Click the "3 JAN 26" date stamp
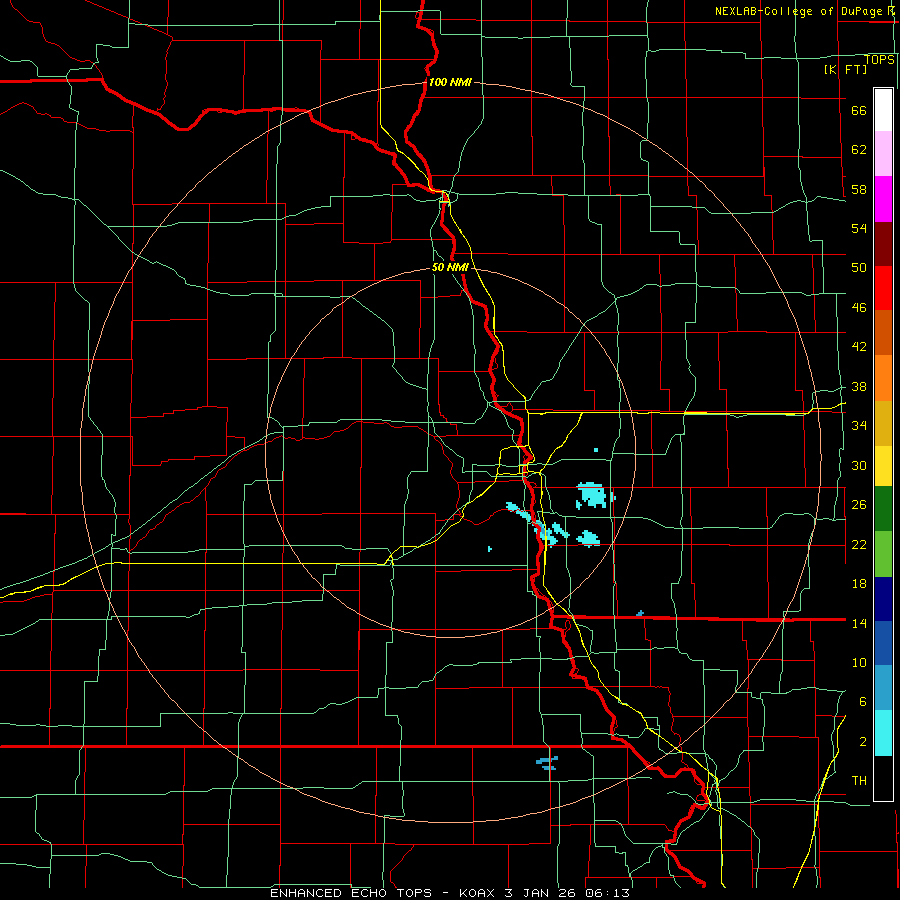This screenshot has height=900, width=900. point(540,893)
